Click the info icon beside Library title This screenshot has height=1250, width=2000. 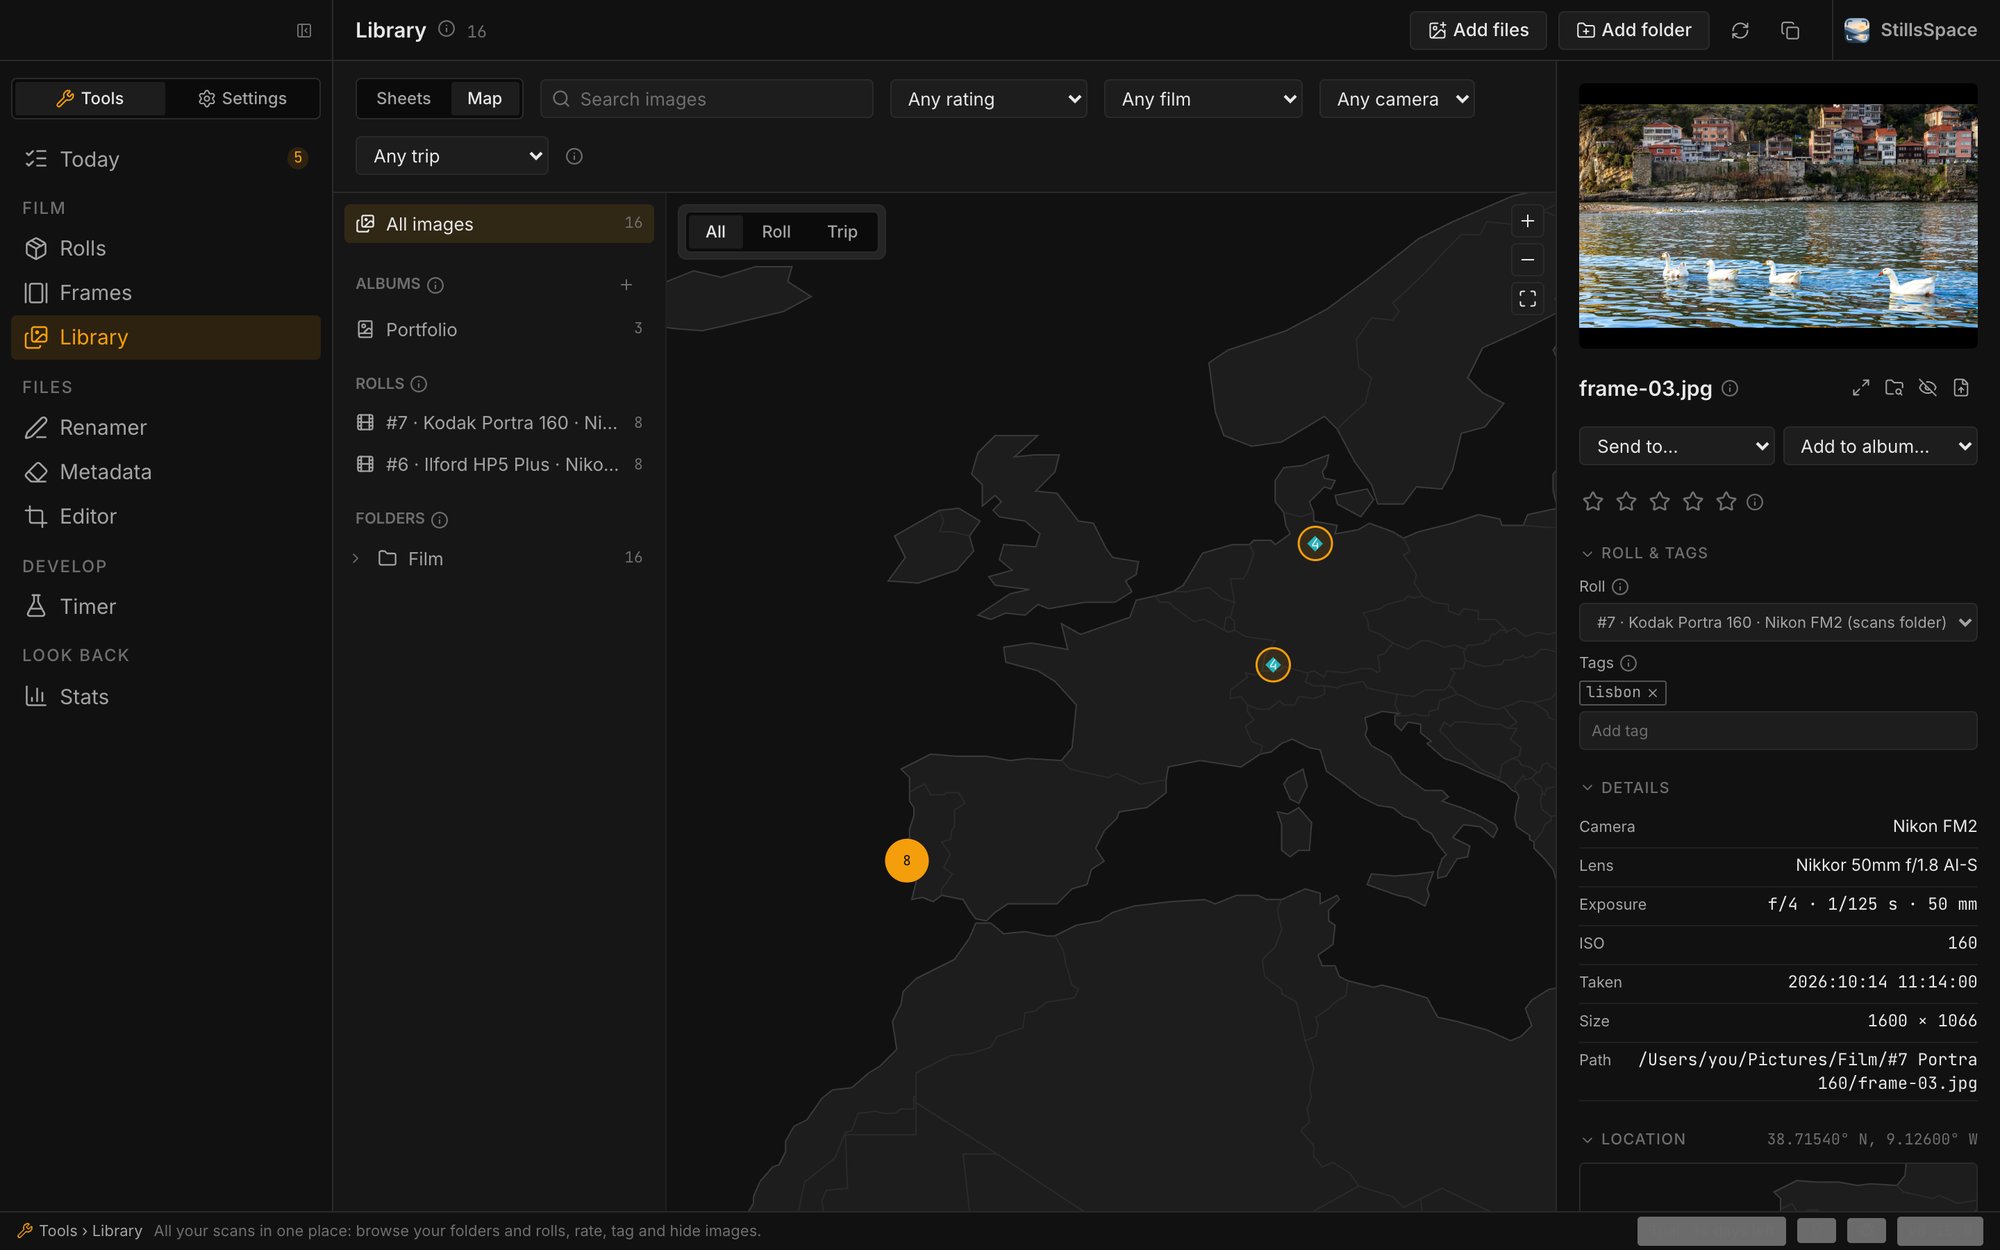pos(447,29)
